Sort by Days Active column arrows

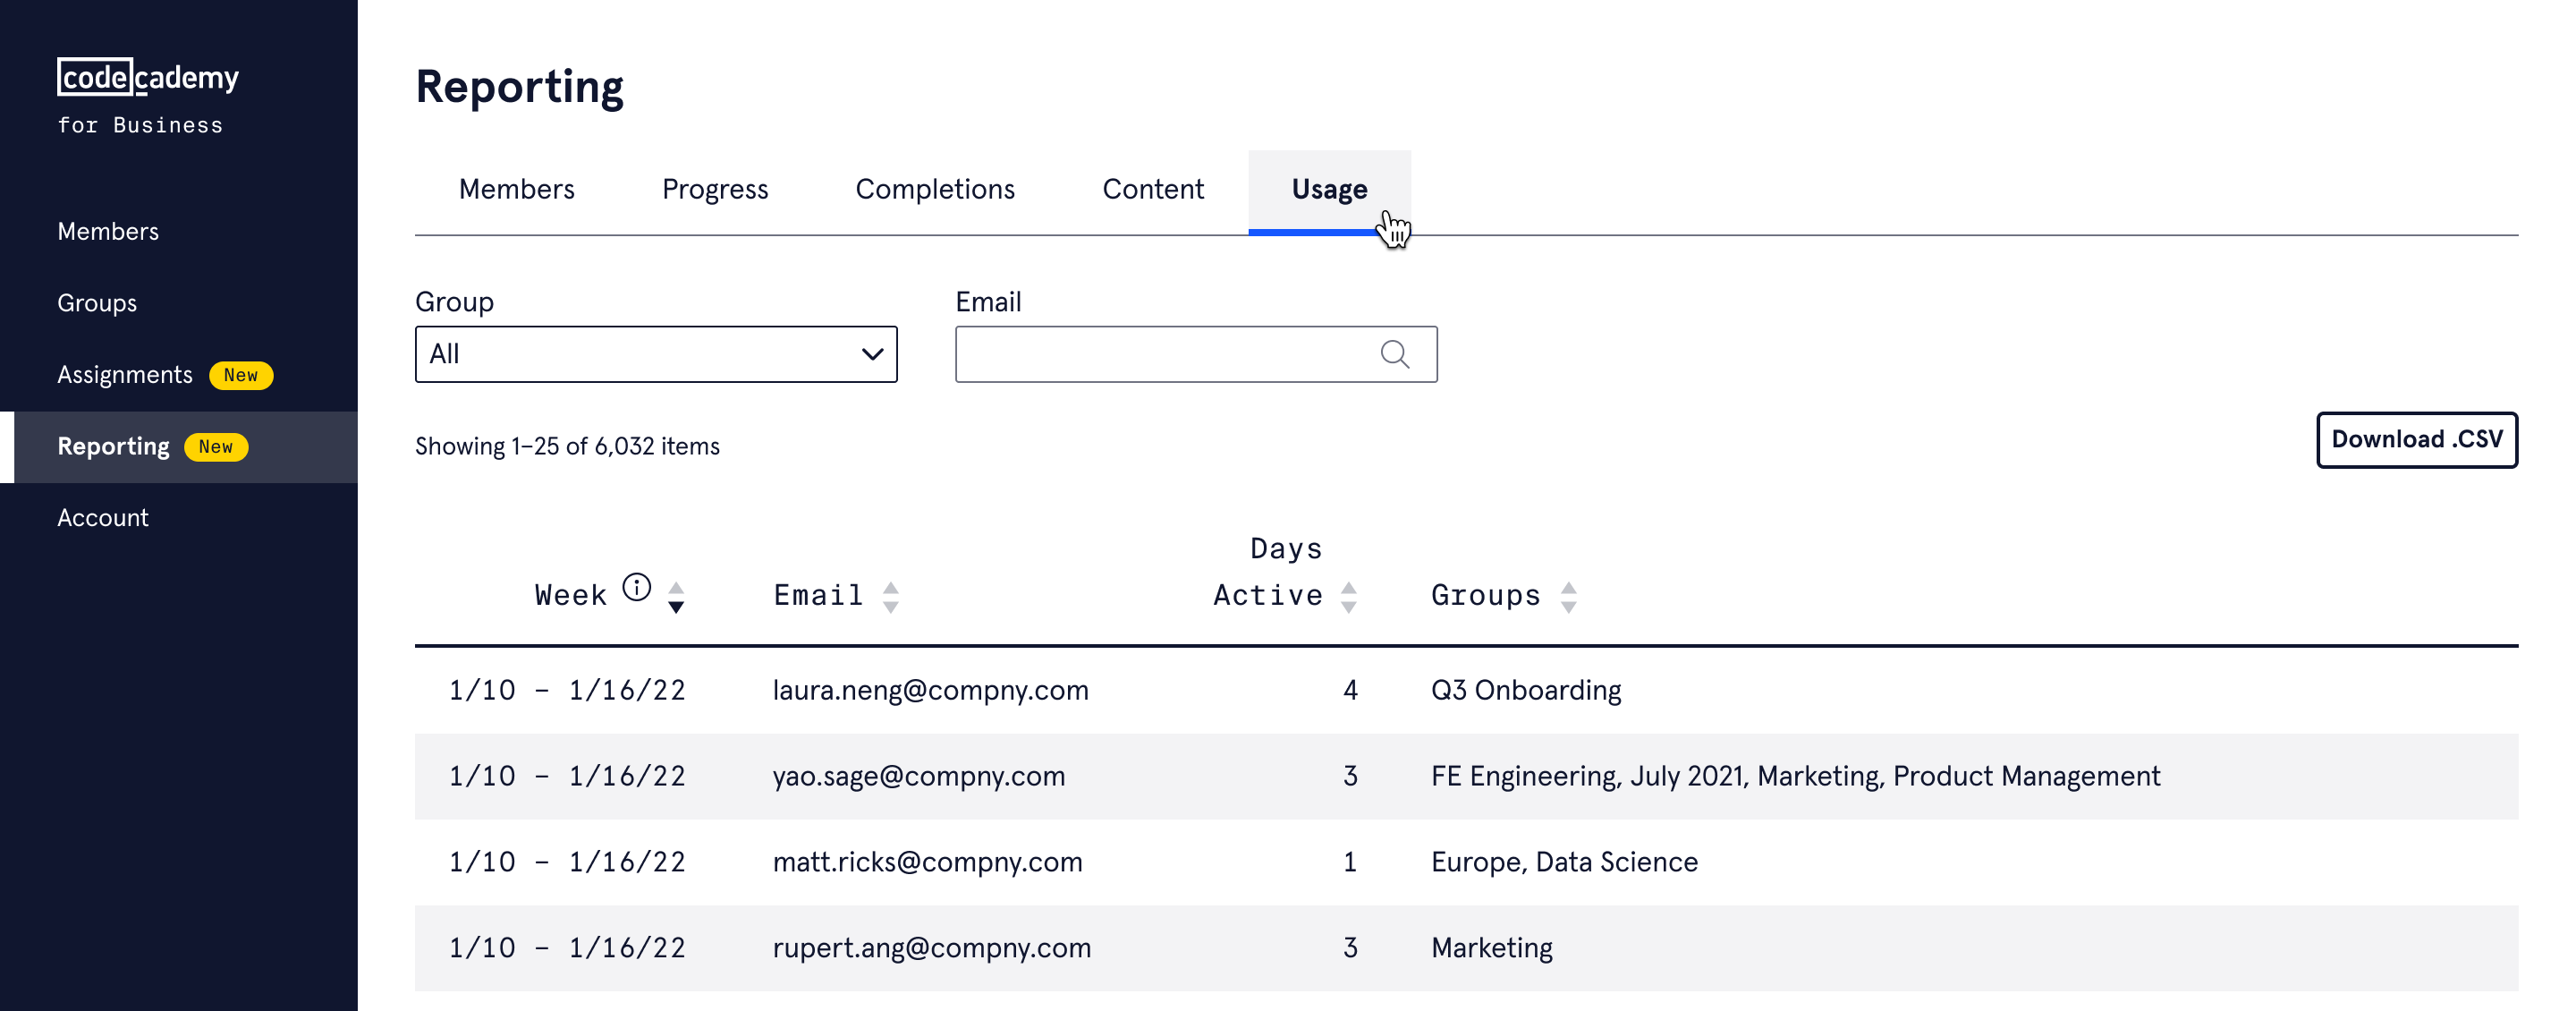1348,597
